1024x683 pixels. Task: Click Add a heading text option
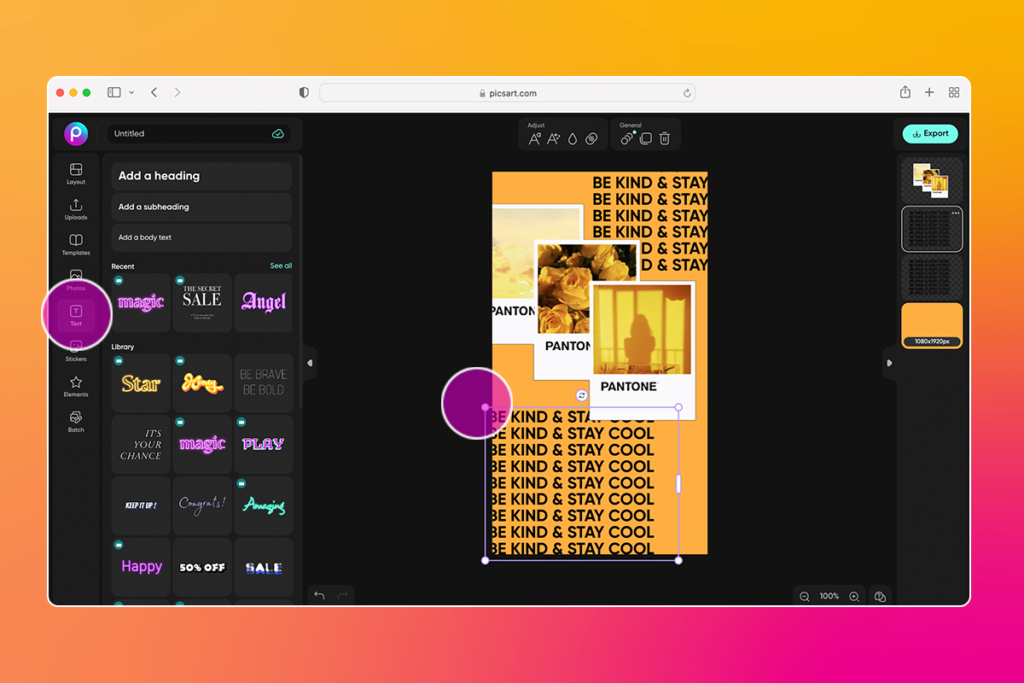pos(200,176)
